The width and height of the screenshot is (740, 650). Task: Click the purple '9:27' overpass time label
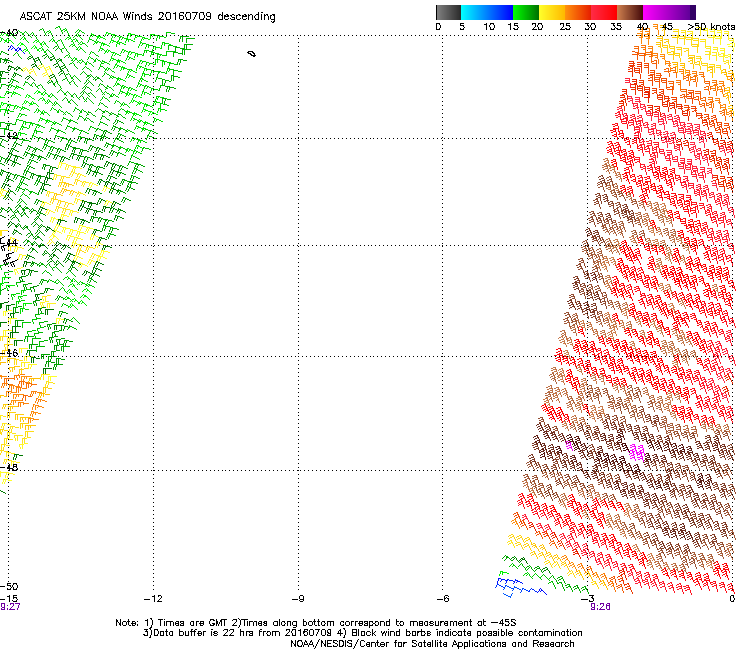tap(10, 607)
